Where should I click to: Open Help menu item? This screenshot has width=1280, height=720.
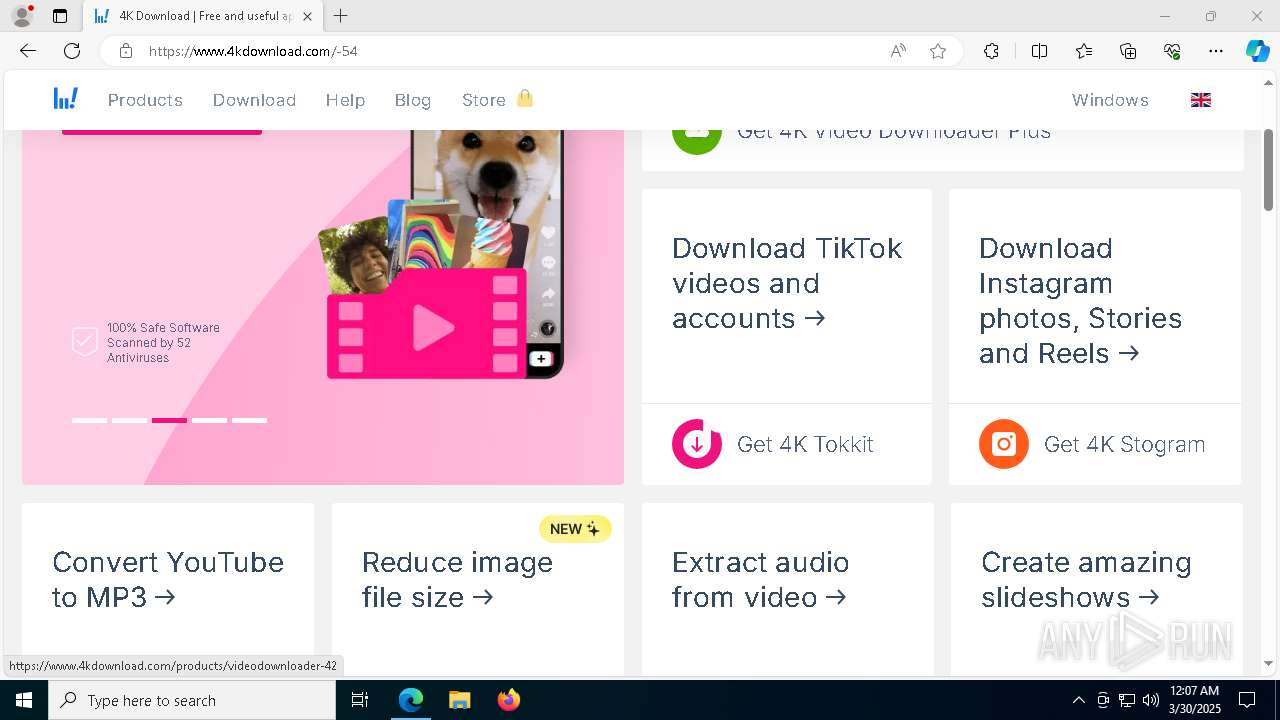tap(345, 100)
